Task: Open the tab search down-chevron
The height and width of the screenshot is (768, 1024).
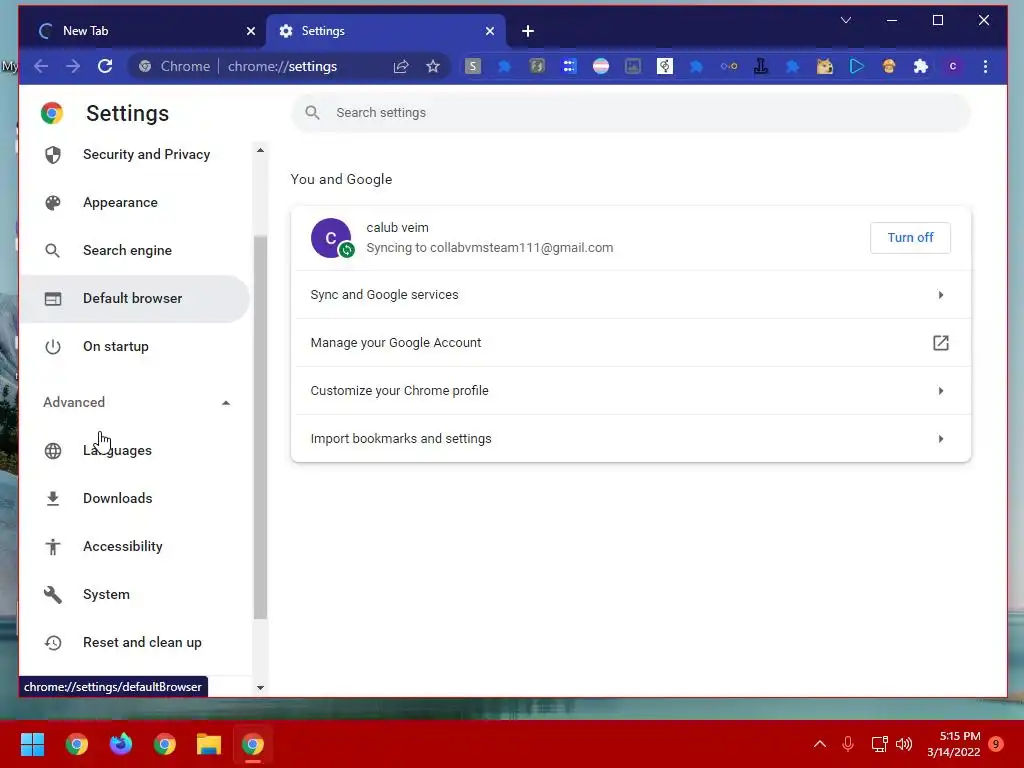Action: point(846,20)
